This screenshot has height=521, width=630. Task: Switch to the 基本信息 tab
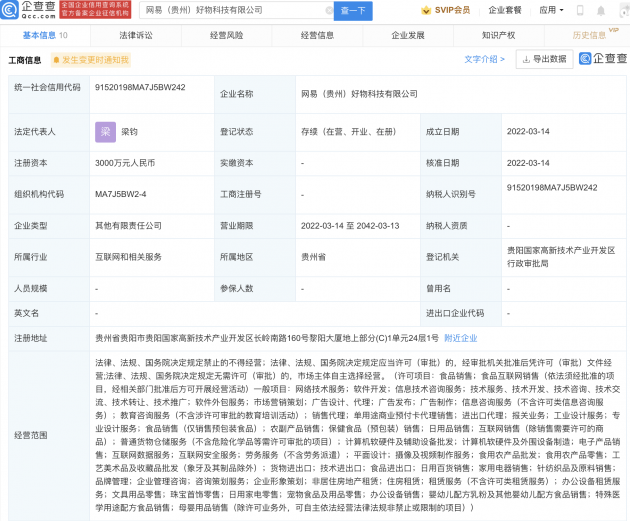[x=45, y=35]
